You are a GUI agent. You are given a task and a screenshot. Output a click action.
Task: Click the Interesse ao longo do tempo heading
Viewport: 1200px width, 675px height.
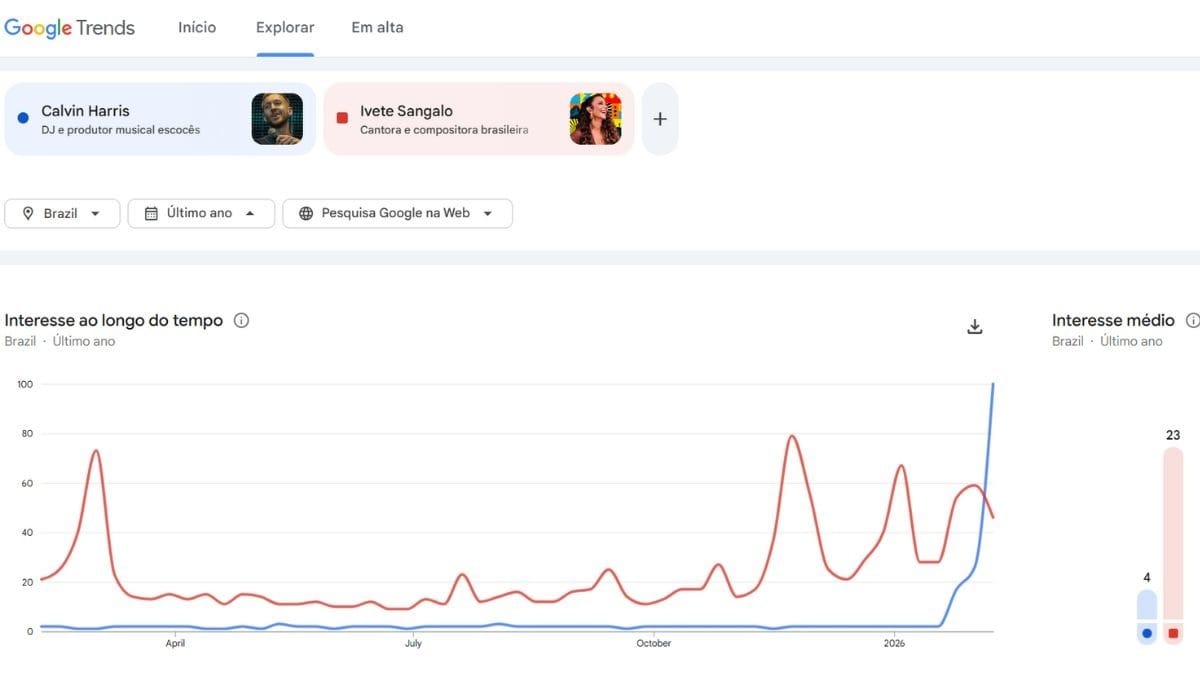[114, 321]
